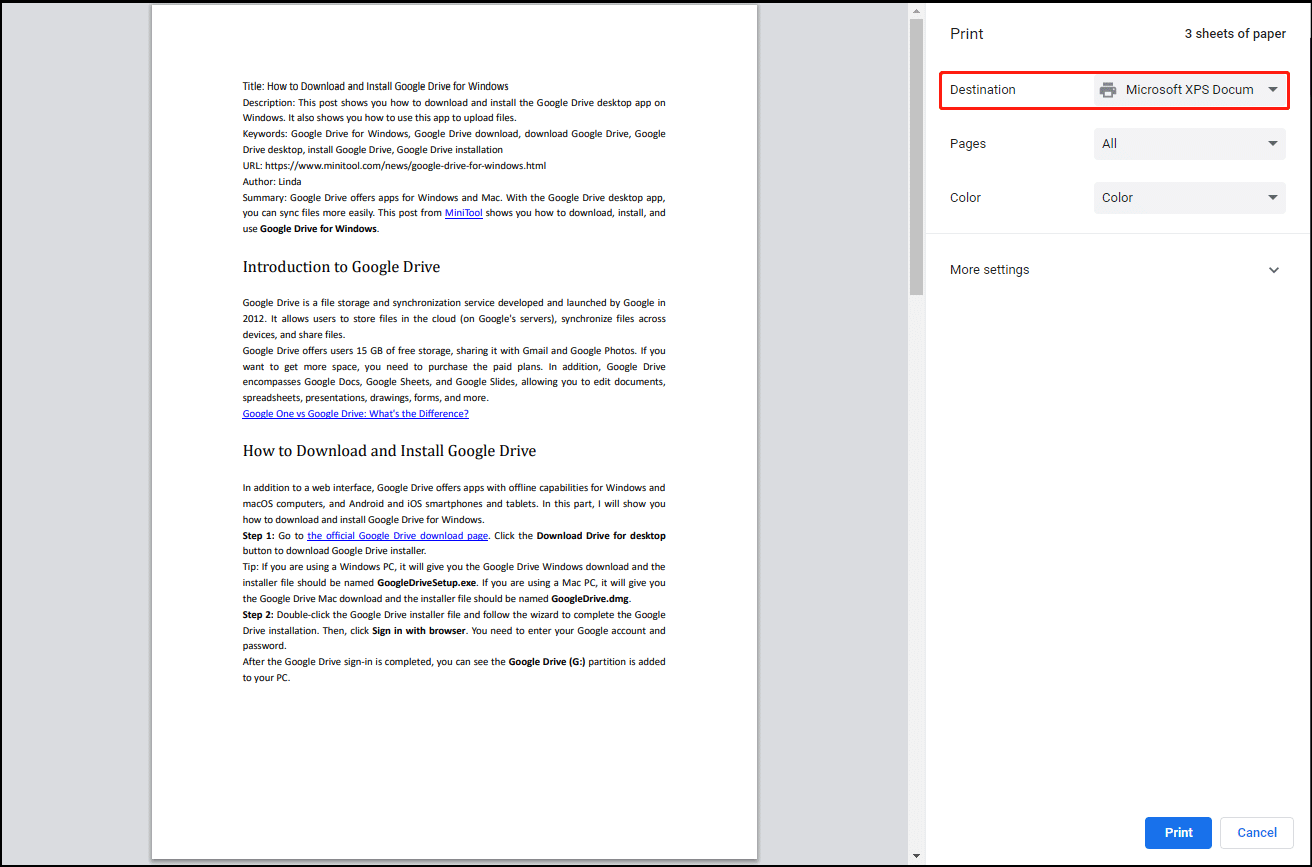Screen dimensions: 1312x867
Task: Click the Introduction to Google Drive heading
Action: point(341,267)
